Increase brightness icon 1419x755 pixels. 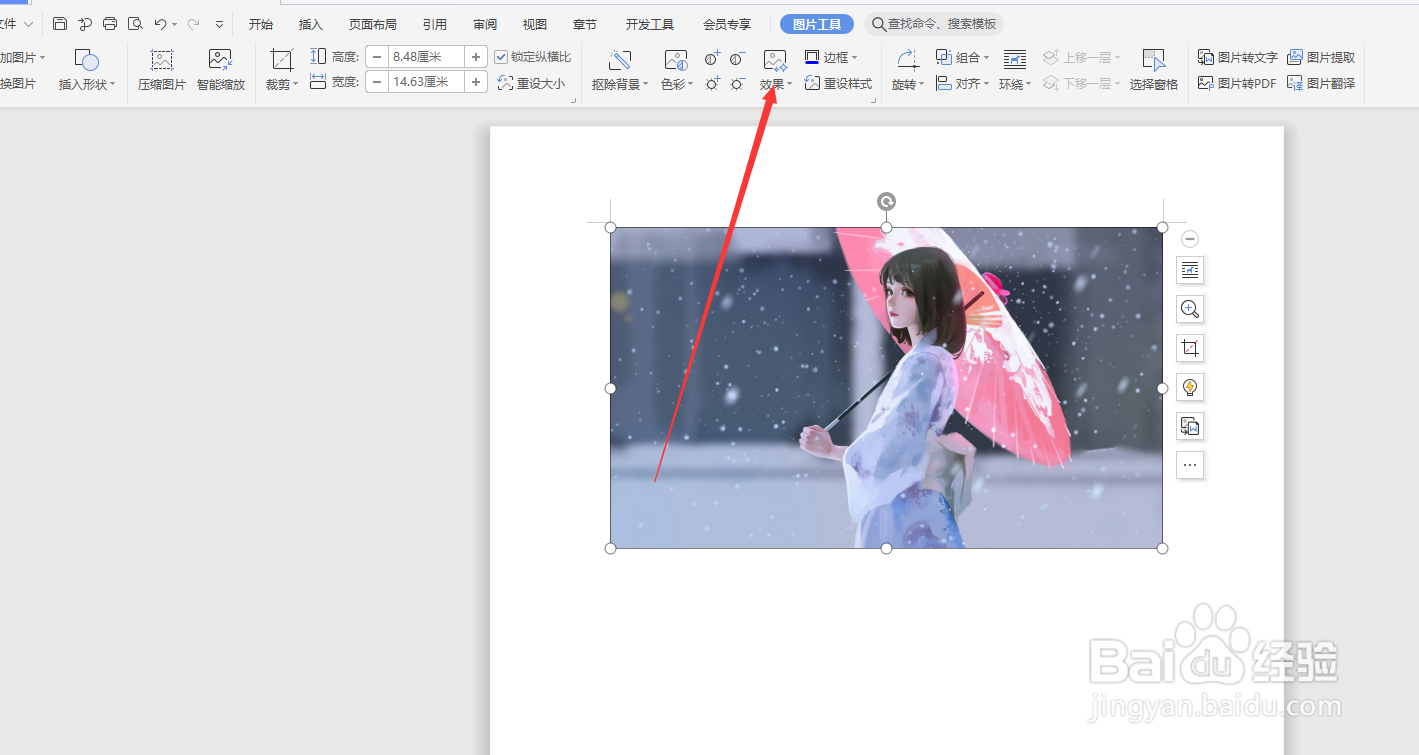[x=712, y=84]
